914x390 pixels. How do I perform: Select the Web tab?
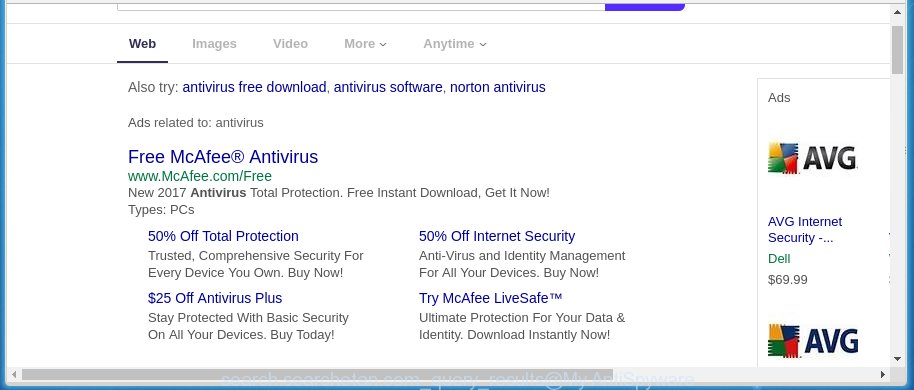click(142, 44)
